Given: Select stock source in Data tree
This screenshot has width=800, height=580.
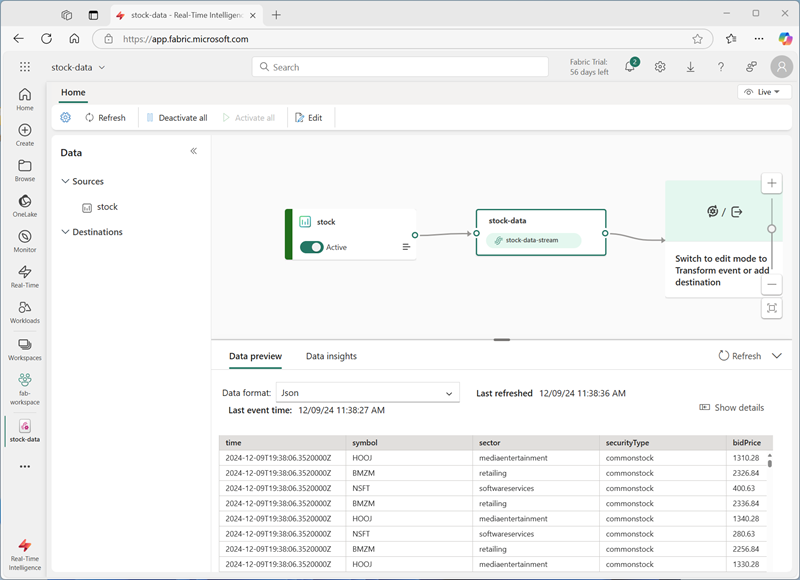Looking at the screenshot, I should tap(101, 207).
